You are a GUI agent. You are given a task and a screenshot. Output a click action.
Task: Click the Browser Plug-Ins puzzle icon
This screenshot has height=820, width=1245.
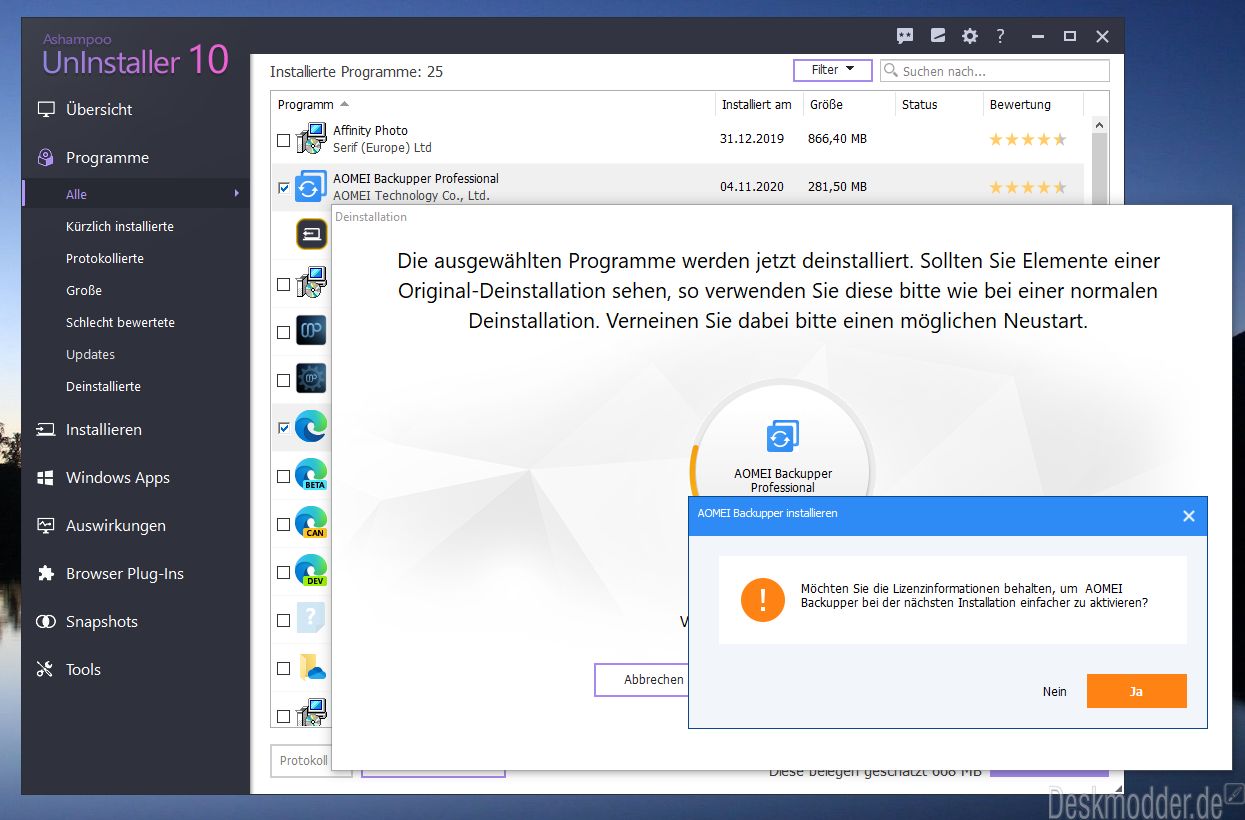[45, 573]
